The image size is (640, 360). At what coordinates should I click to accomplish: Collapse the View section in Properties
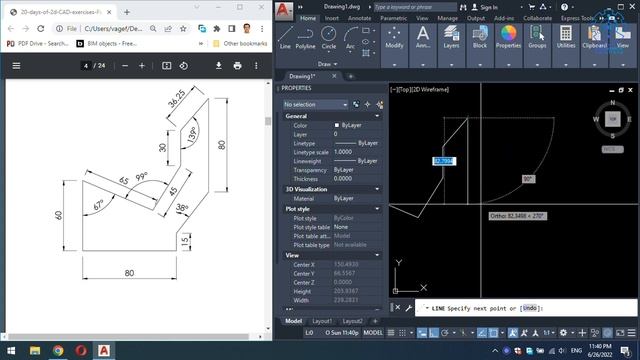(377, 256)
